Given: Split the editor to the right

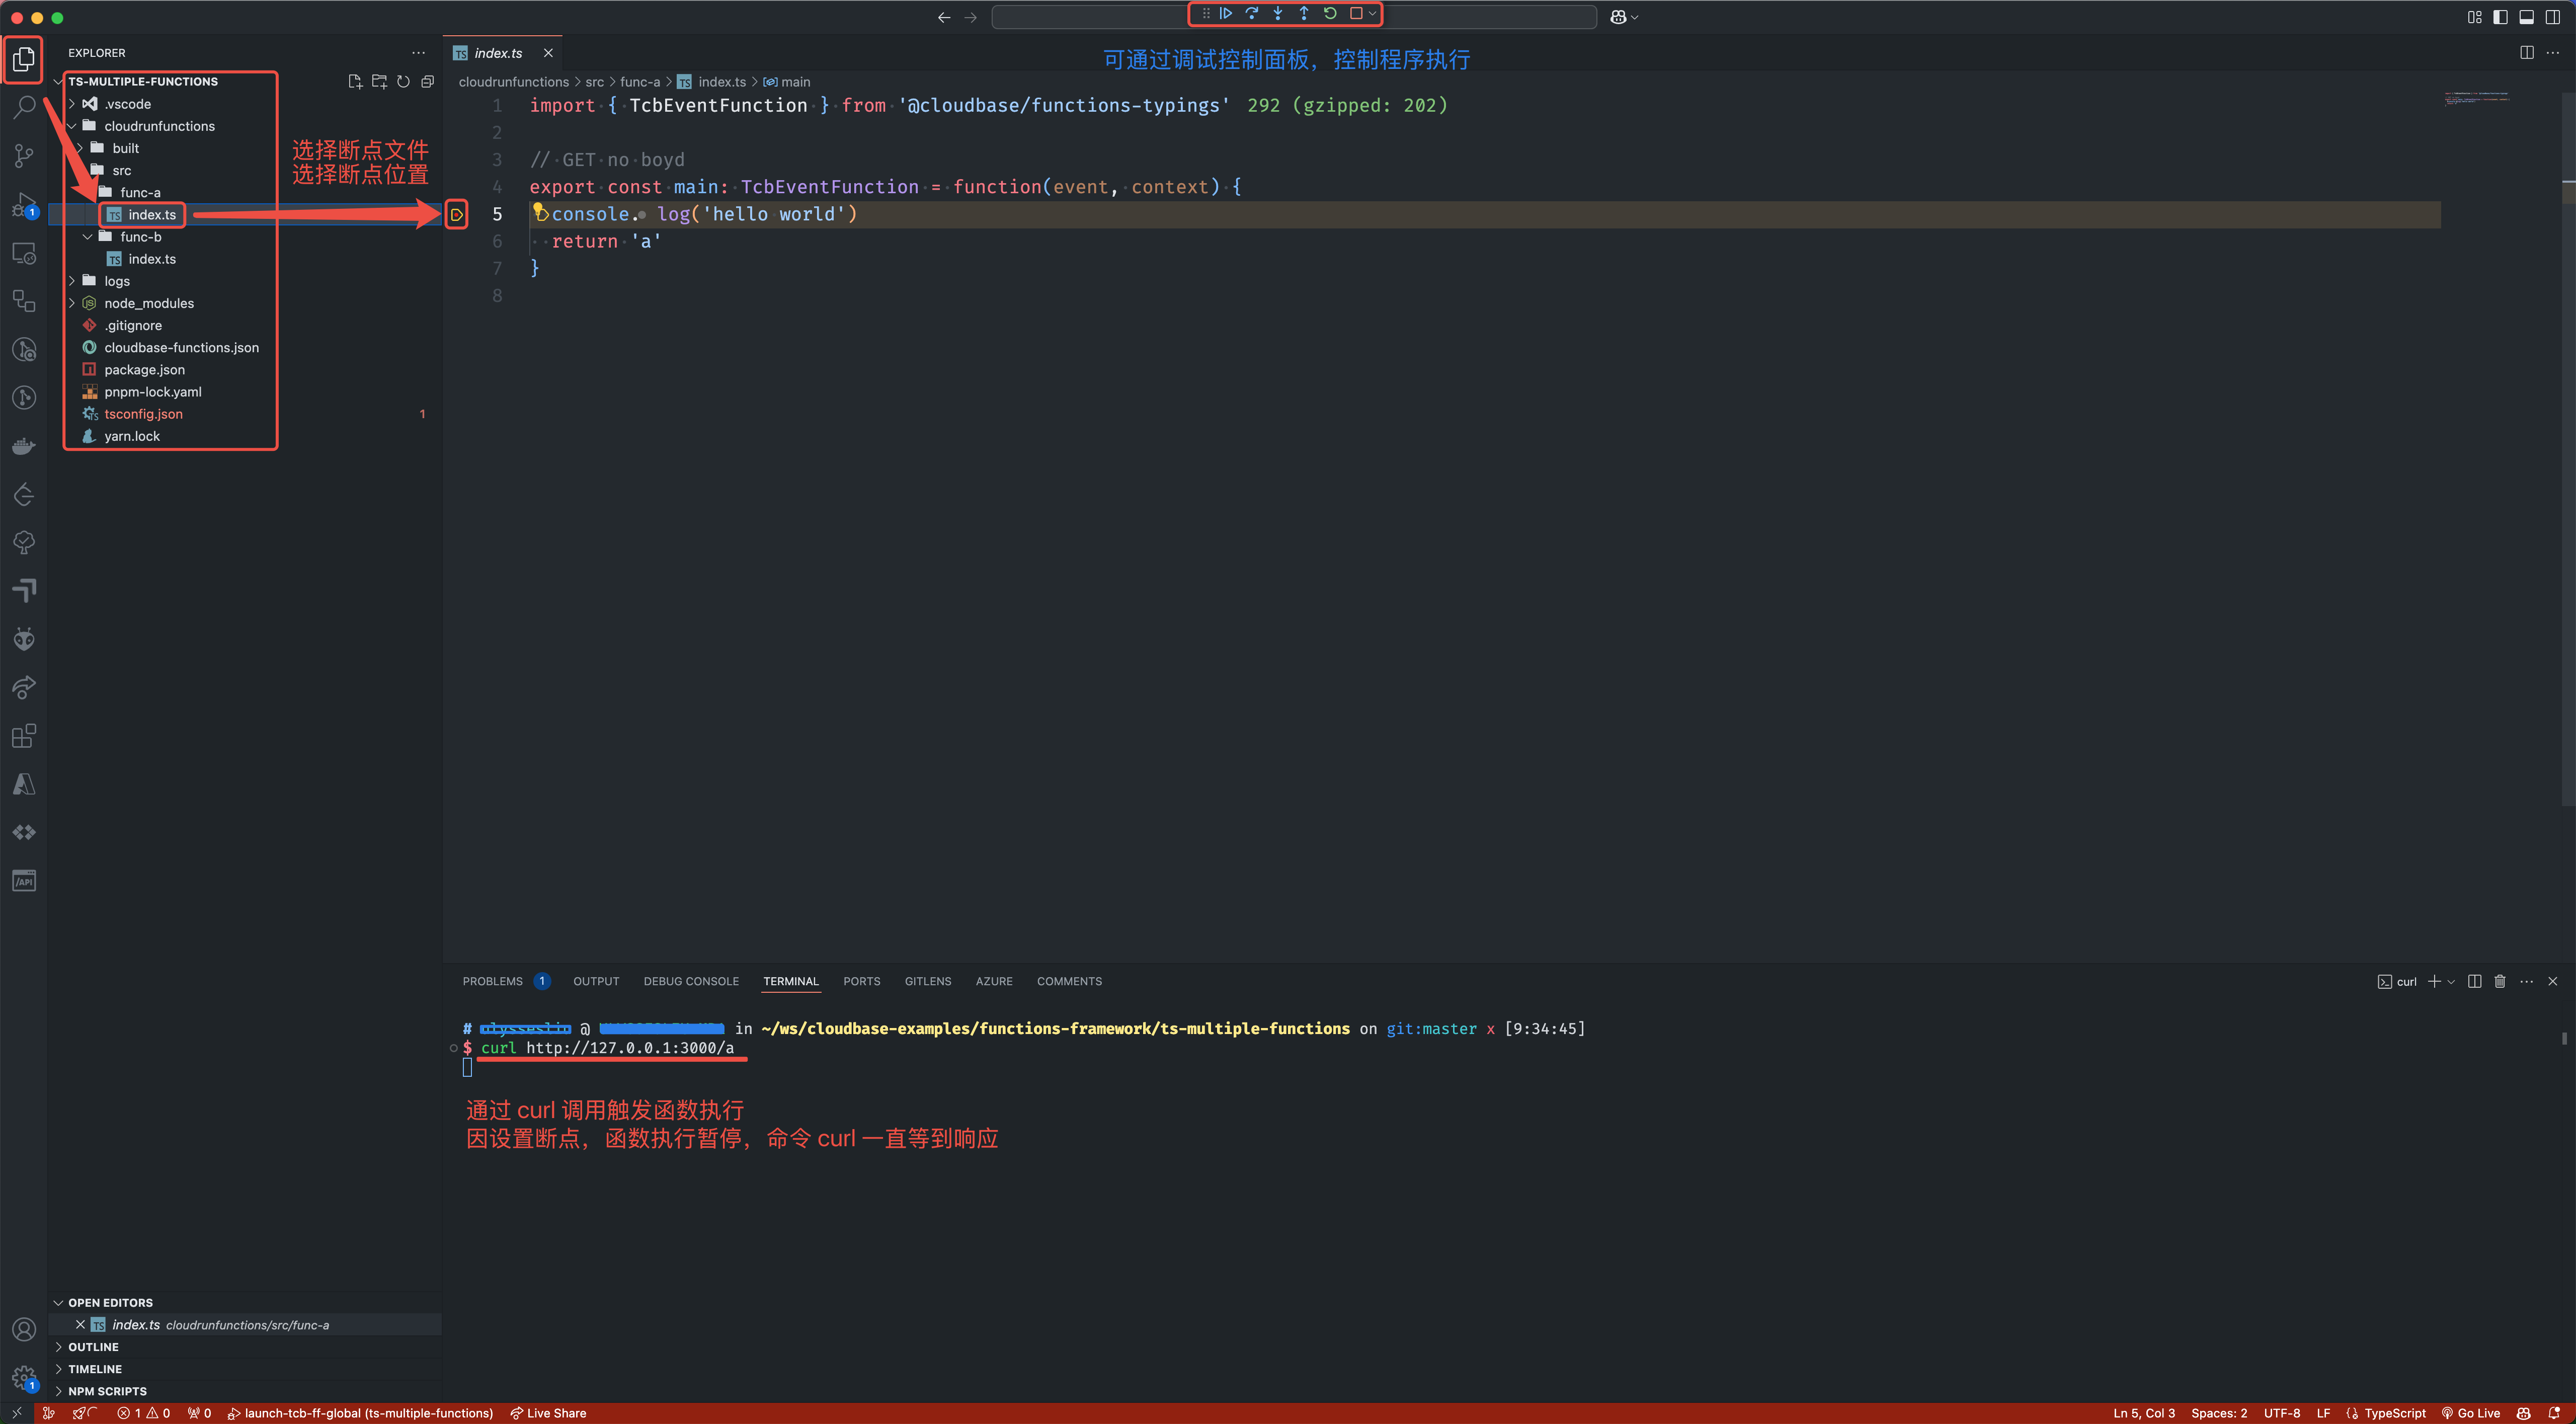Looking at the screenshot, I should click(2526, 53).
